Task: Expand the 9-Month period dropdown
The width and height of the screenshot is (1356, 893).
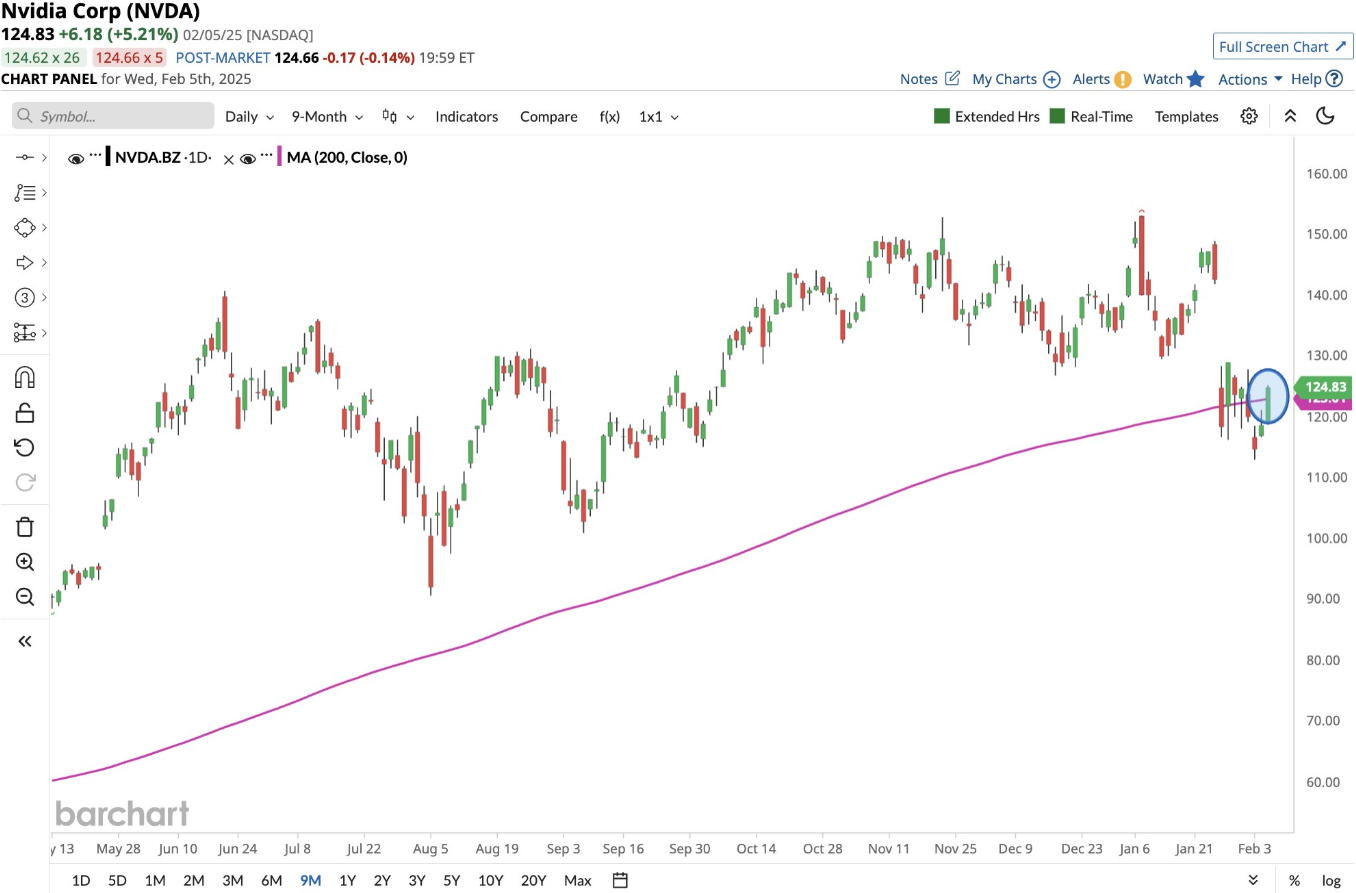Action: 326,116
